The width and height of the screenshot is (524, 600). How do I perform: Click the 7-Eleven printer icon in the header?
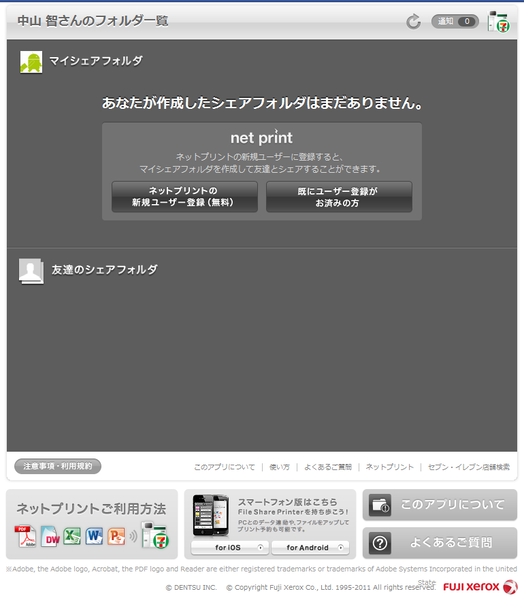pyautogui.click(x=498, y=22)
